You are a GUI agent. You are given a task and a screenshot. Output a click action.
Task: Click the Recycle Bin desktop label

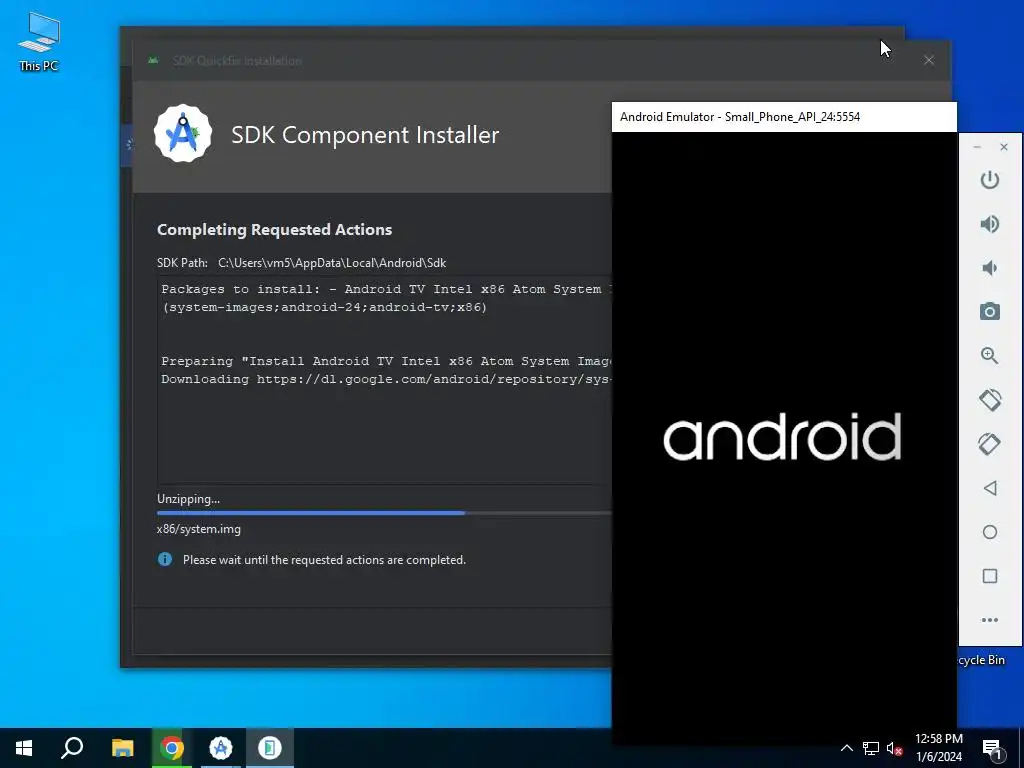pos(982,660)
